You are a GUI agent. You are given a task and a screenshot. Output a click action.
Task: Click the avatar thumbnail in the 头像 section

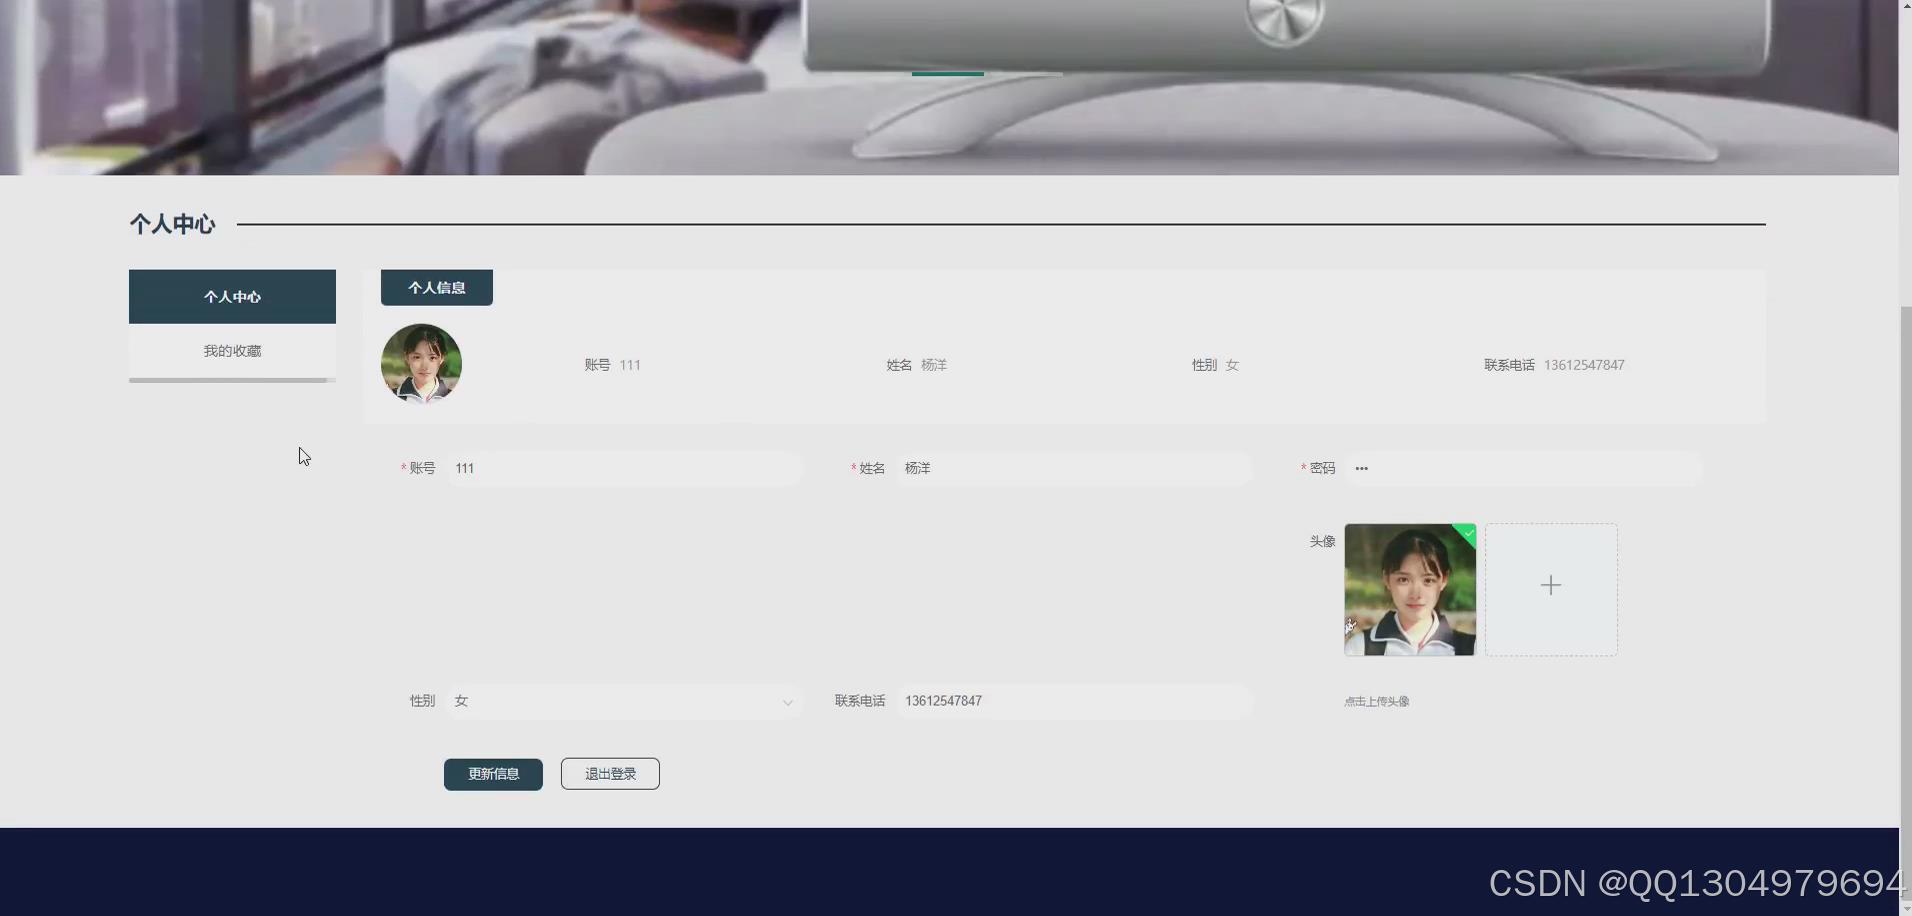pyautogui.click(x=1410, y=589)
